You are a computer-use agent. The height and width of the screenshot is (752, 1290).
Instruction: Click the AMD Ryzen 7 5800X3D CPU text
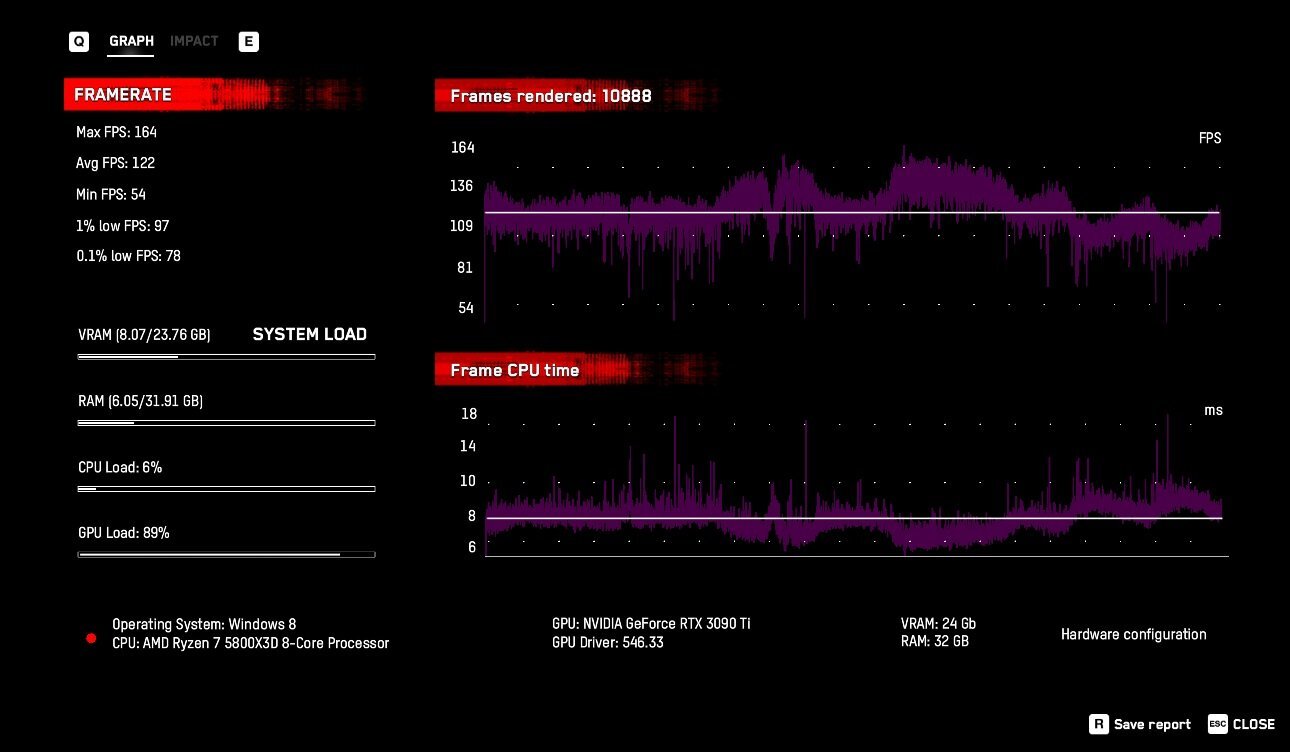(250, 643)
